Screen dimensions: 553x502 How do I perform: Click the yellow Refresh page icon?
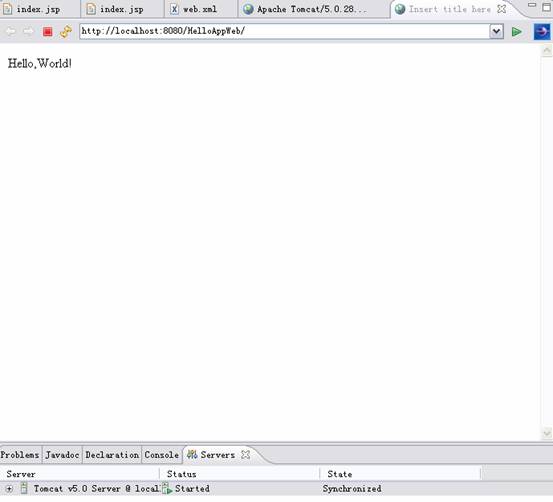[x=66, y=32]
